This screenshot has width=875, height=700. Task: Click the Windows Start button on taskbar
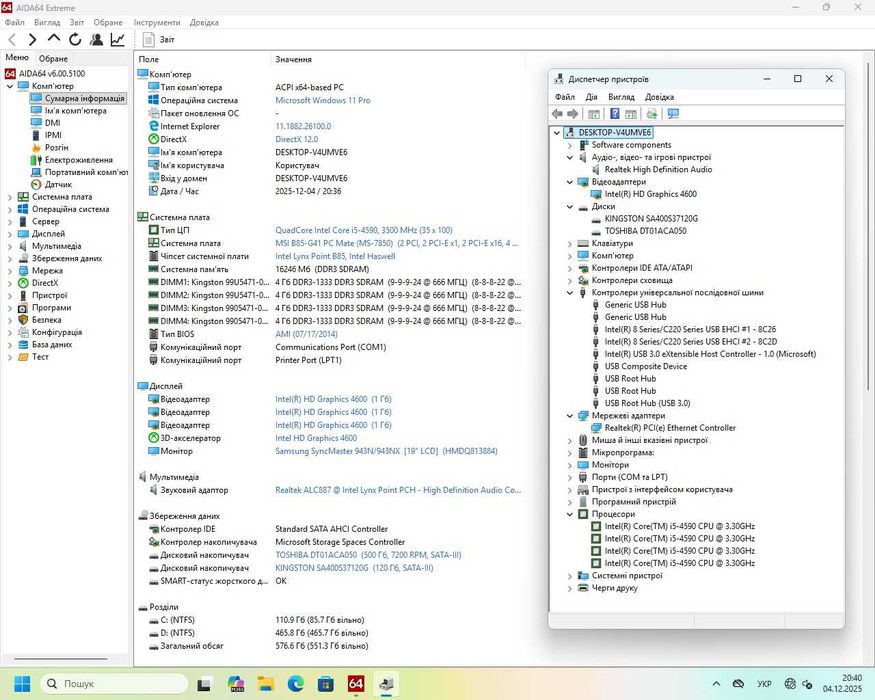(x=22, y=684)
